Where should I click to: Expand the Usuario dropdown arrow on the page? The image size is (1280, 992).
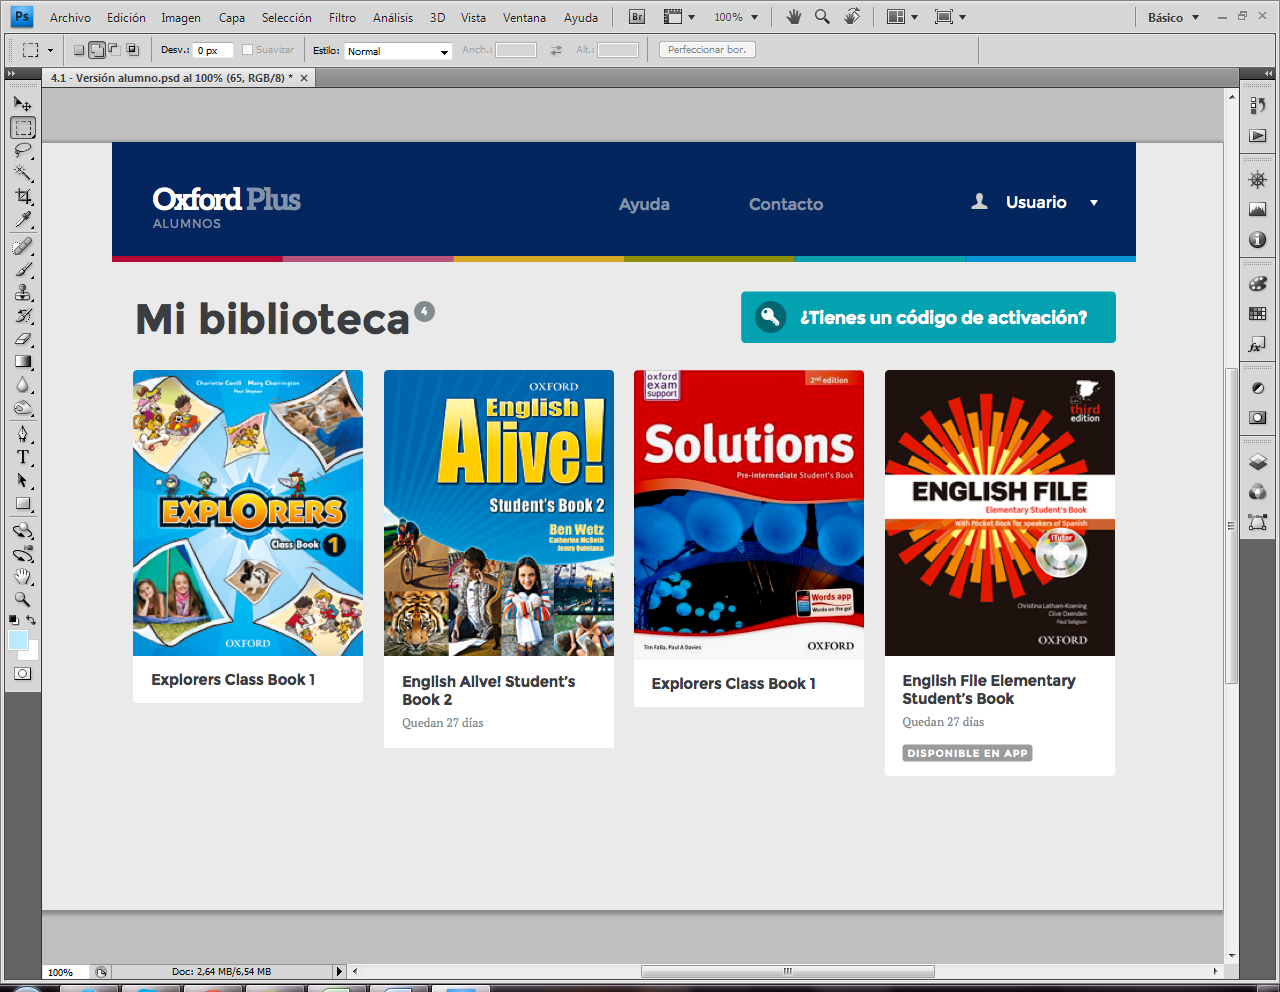[x=1094, y=203]
